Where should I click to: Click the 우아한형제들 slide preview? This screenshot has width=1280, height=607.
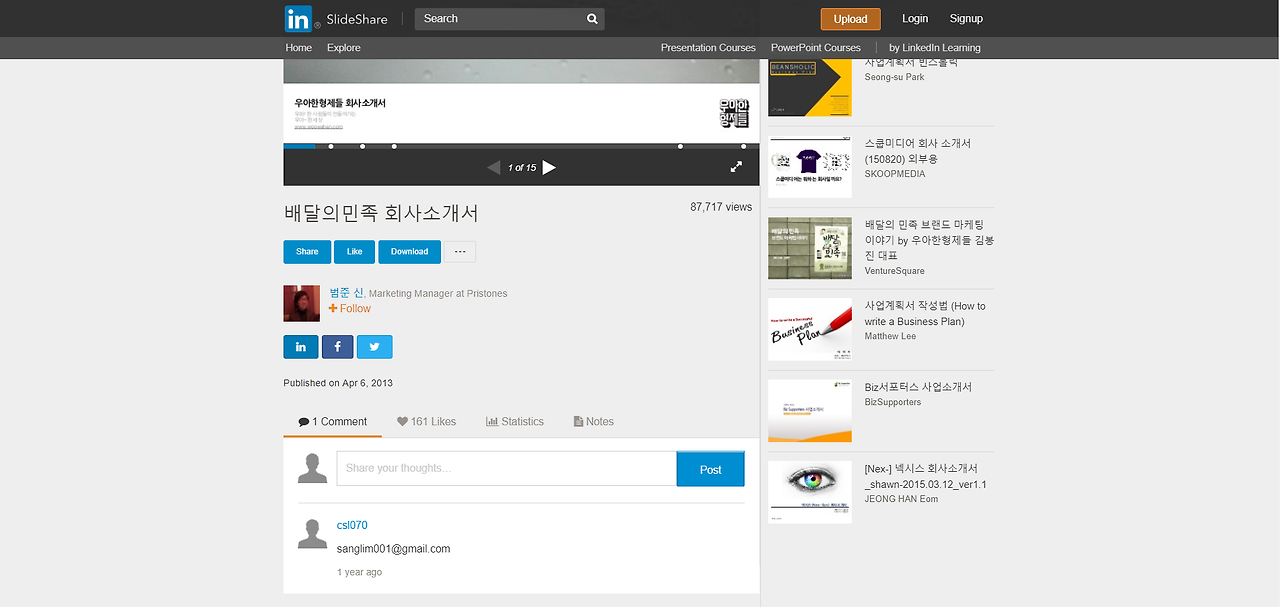pyautogui.click(x=521, y=101)
